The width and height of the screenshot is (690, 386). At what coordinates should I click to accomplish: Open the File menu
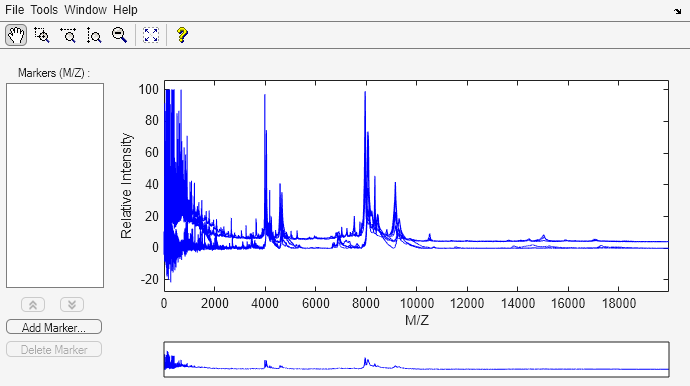[15, 10]
